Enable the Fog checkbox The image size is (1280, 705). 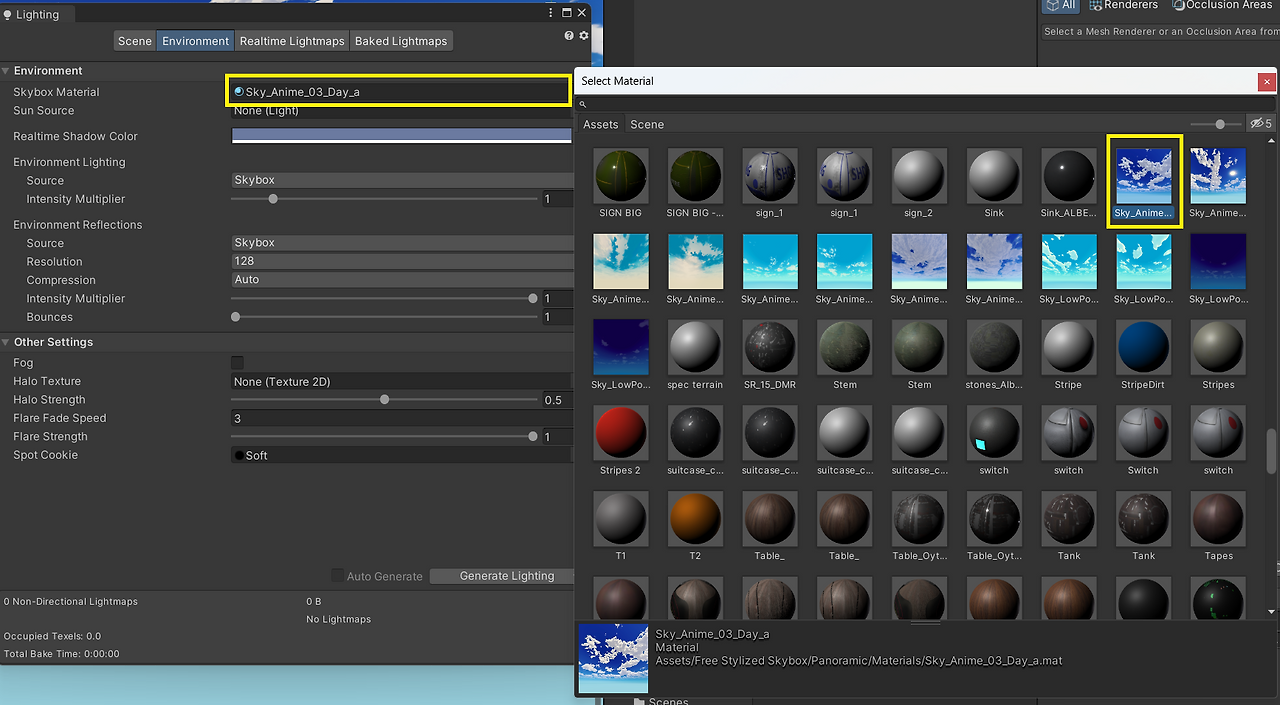click(237, 363)
